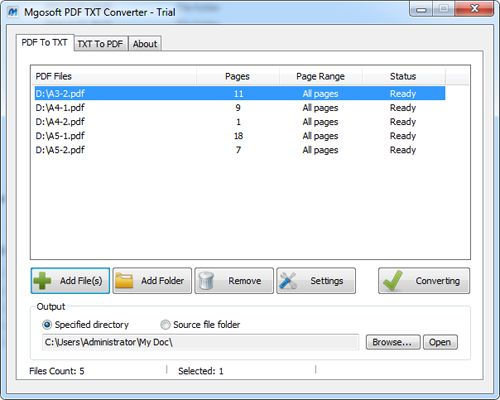Select the PDF To TXT tab

pyautogui.click(x=45, y=43)
